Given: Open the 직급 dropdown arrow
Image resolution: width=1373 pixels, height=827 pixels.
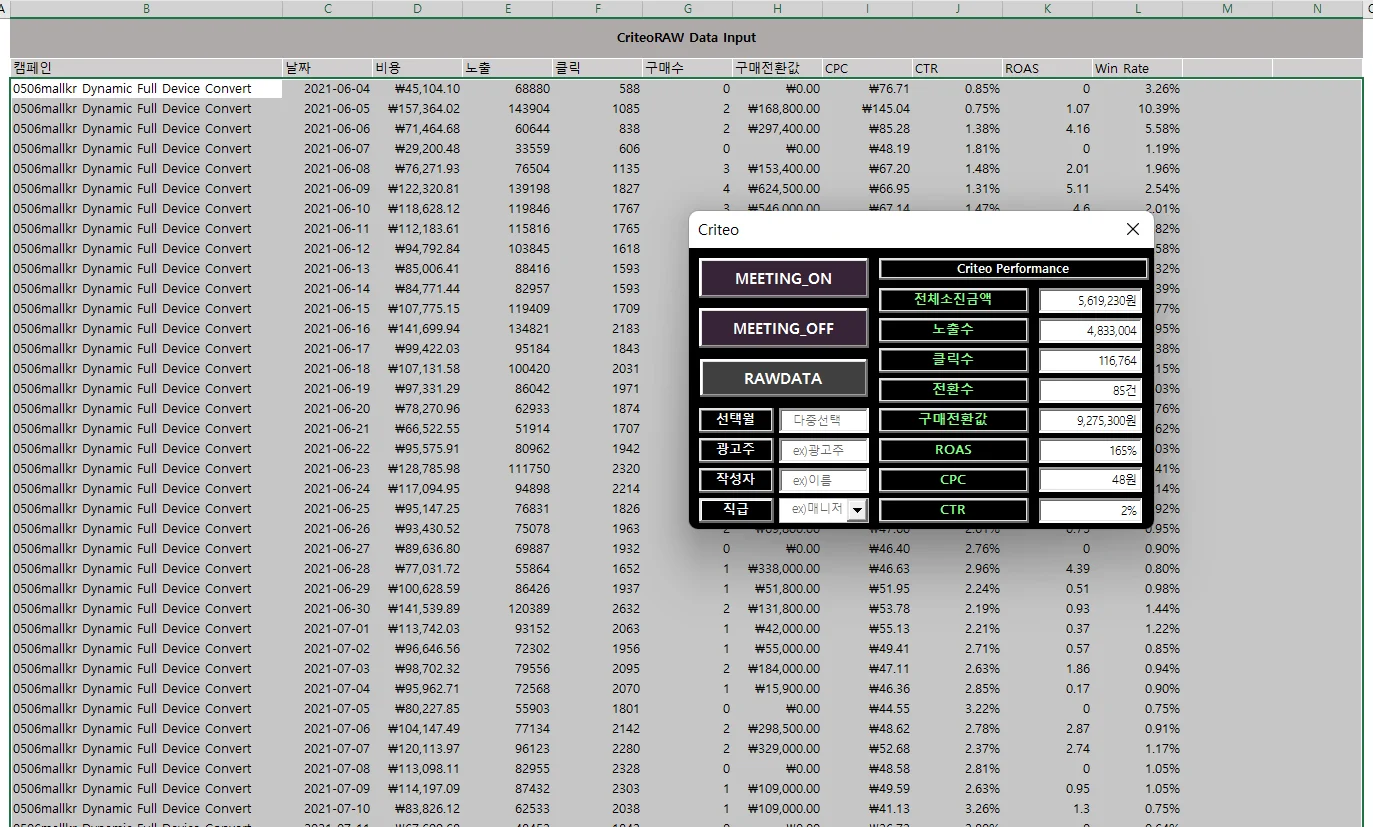Looking at the screenshot, I should coord(857,510).
